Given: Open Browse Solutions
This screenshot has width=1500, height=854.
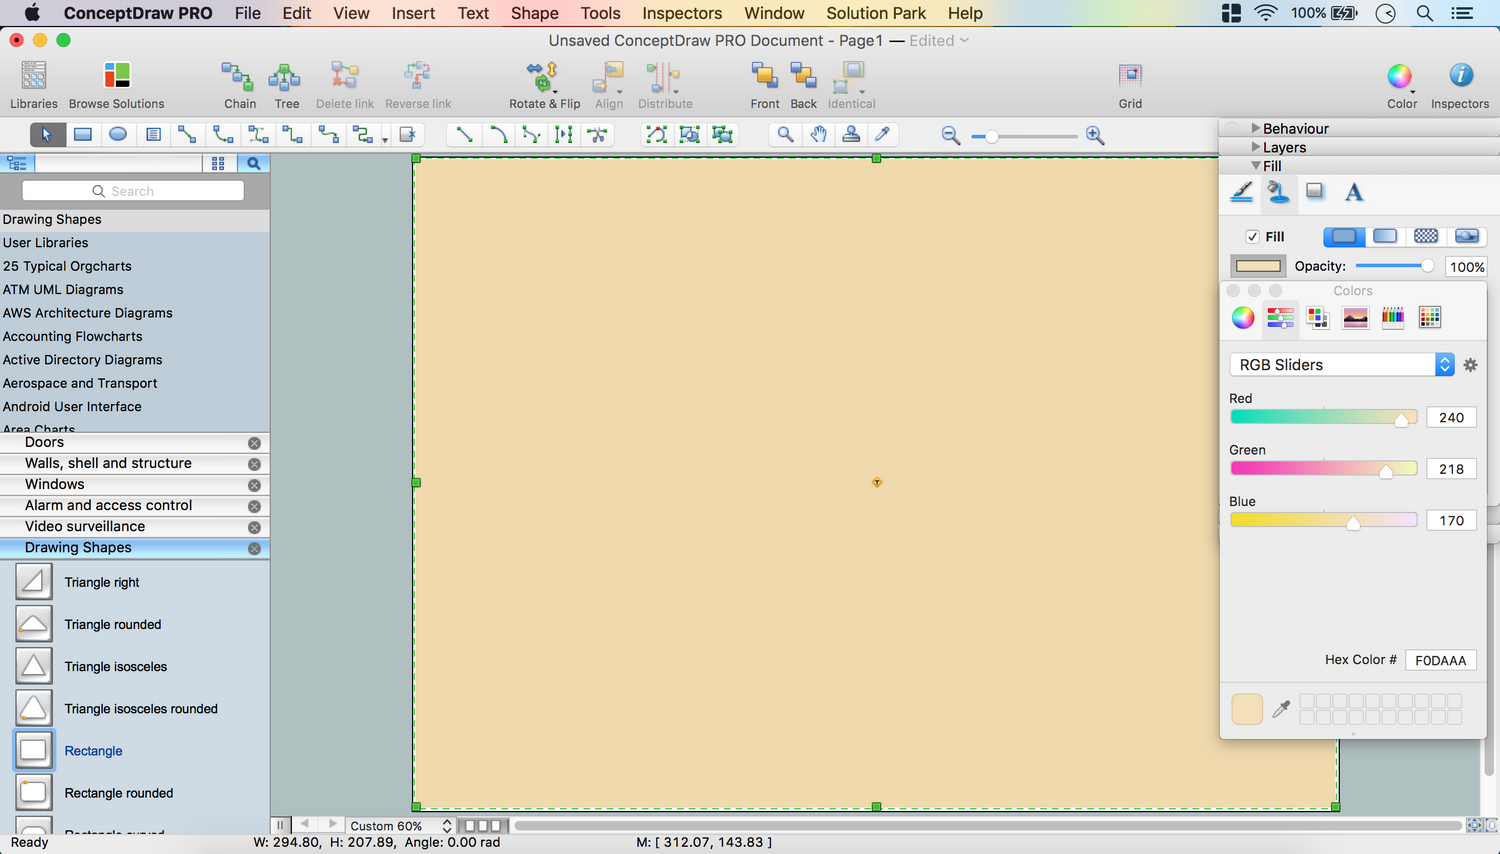Looking at the screenshot, I should pos(117,84).
